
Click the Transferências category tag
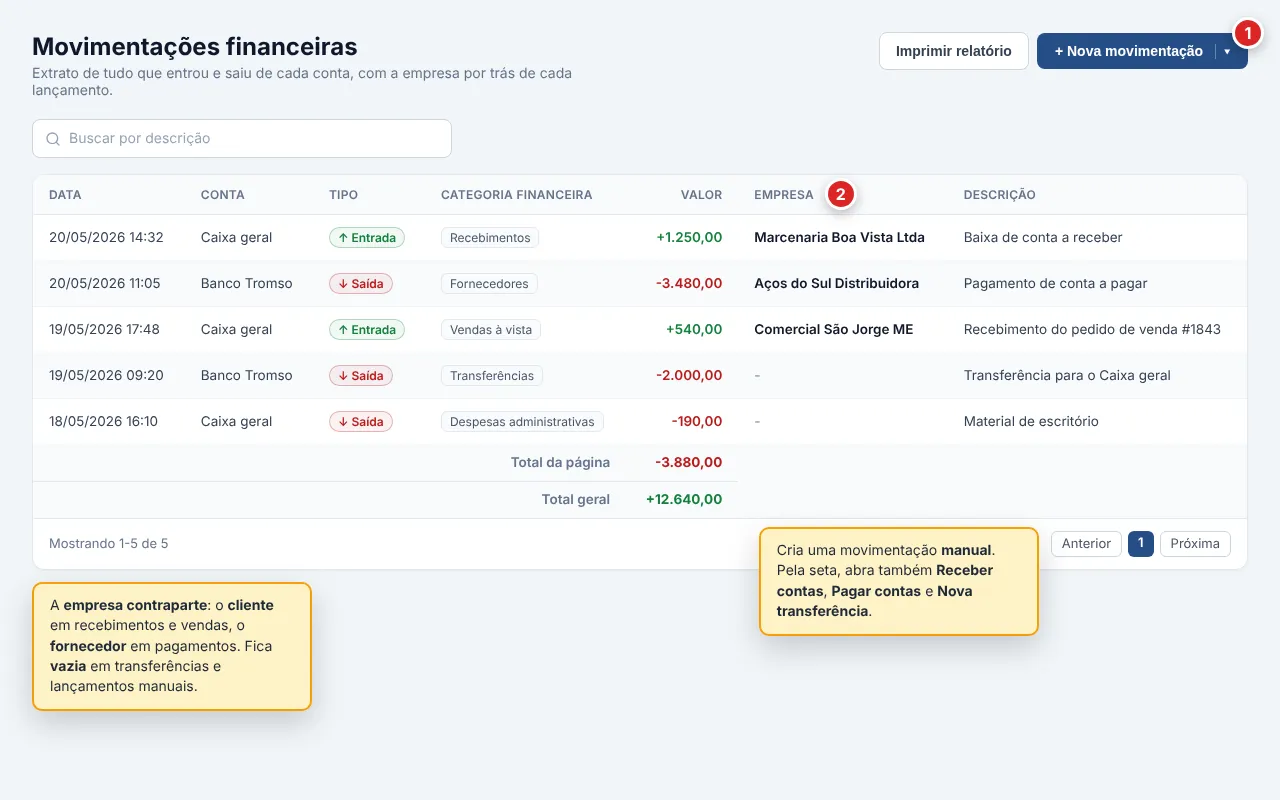(x=492, y=376)
